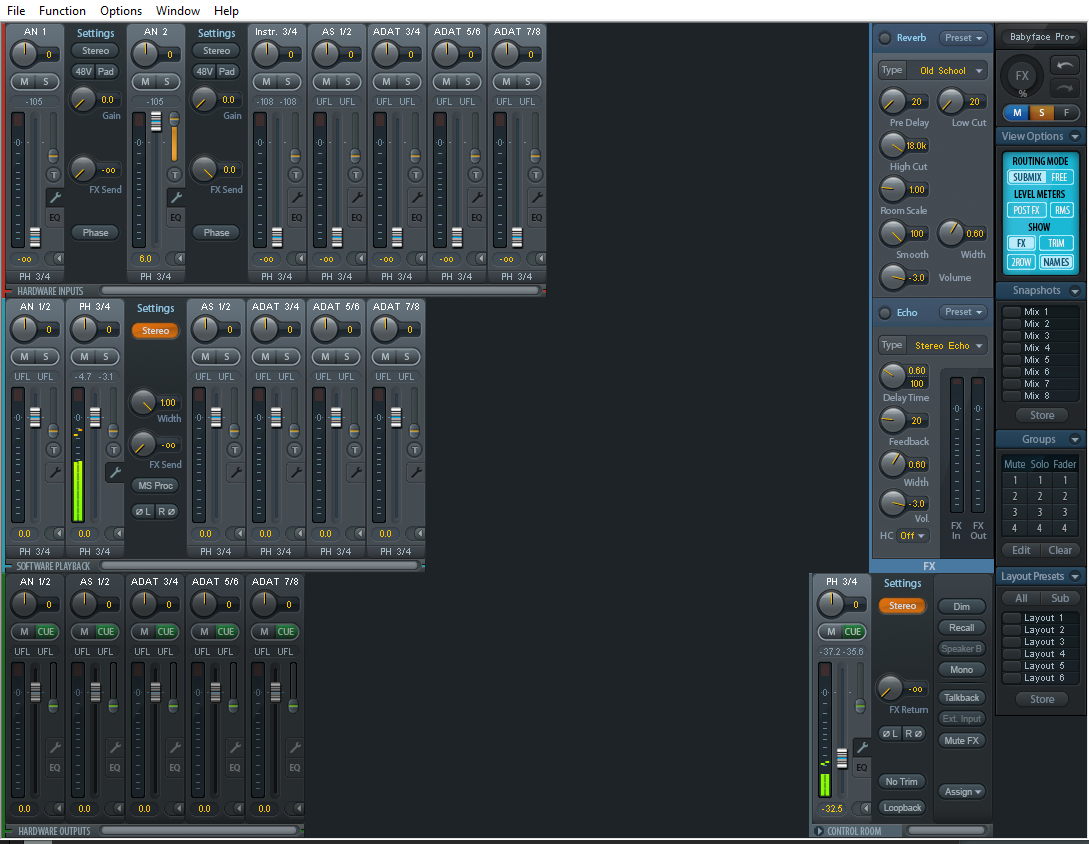Open File menu
Viewport: 1089px width, 844px height.
tap(16, 10)
